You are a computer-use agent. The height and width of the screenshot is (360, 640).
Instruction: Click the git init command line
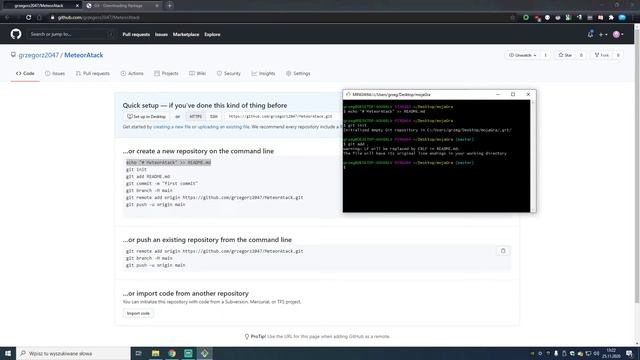tap(136, 169)
